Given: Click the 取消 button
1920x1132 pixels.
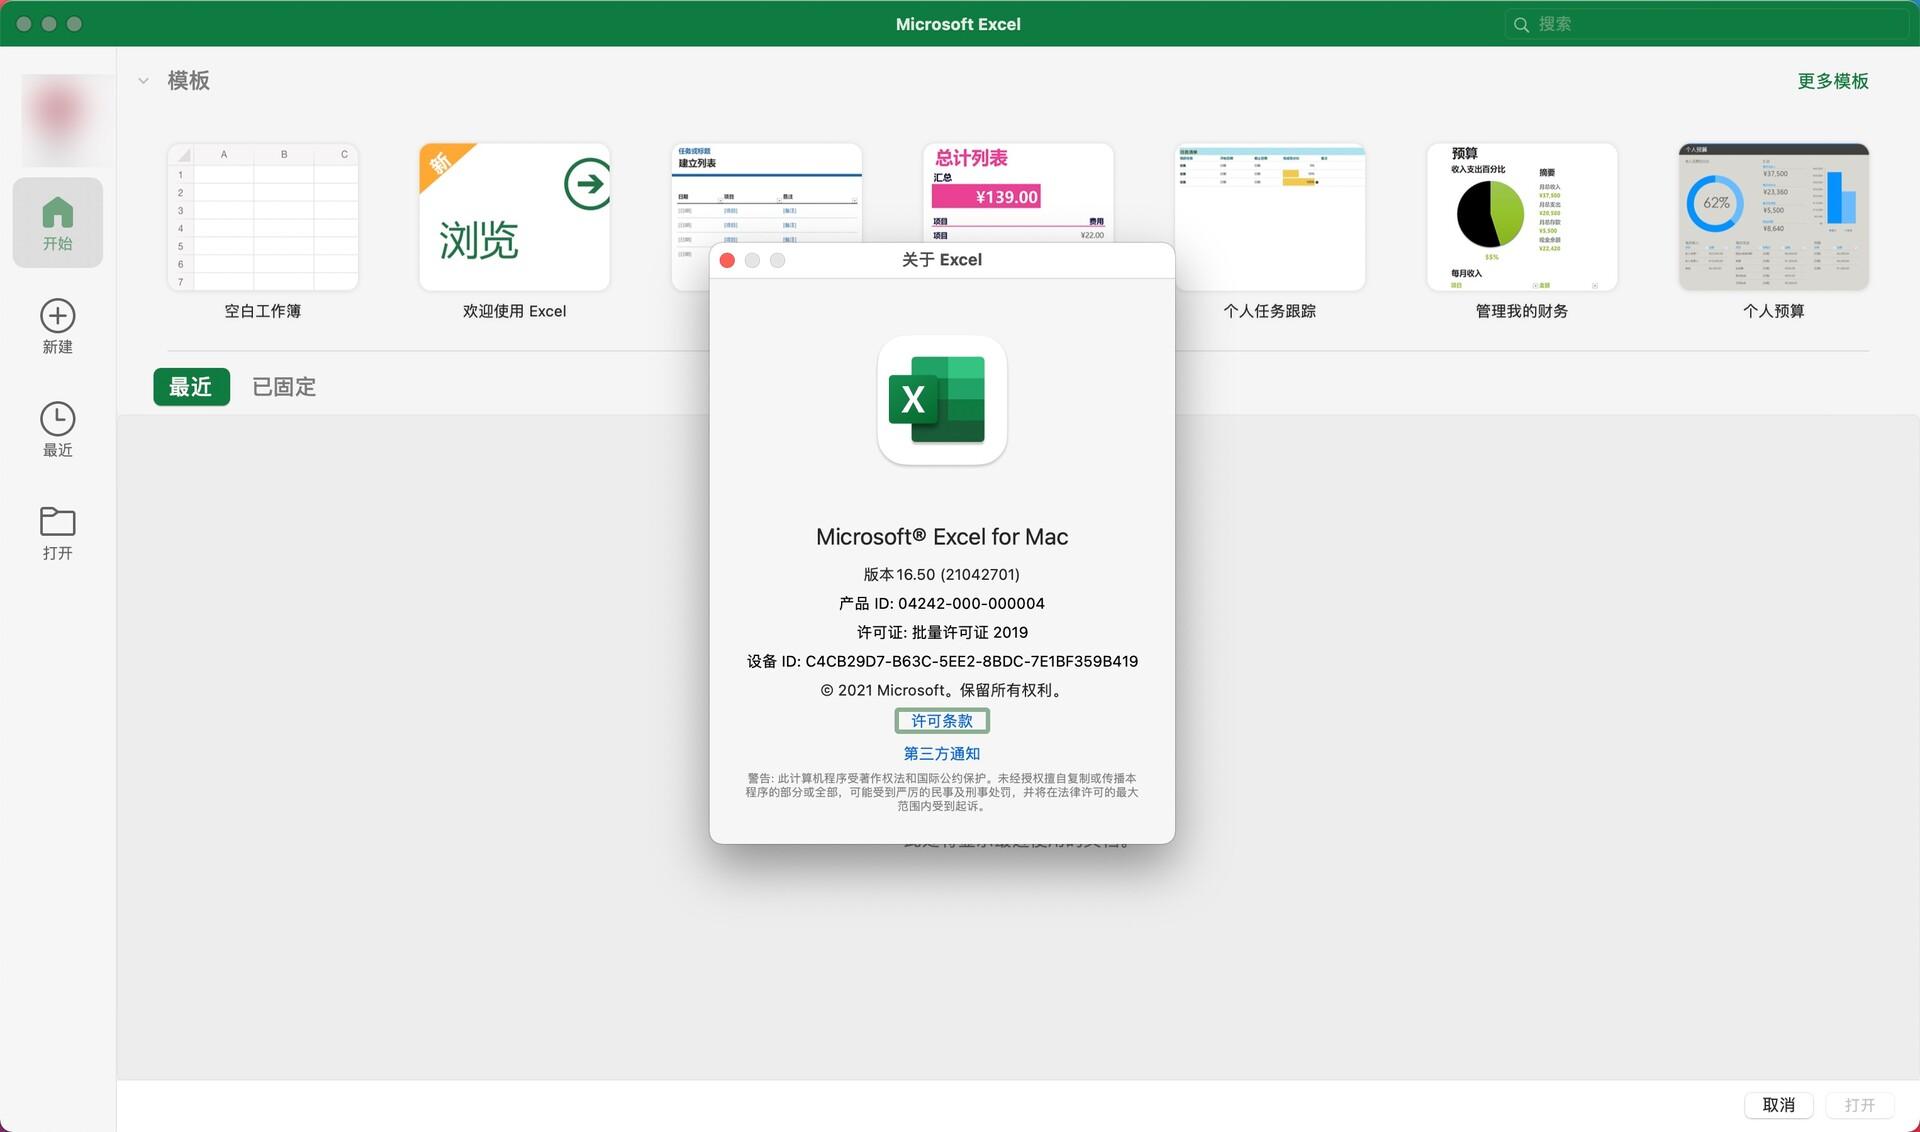Looking at the screenshot, I should pyautogui.click(x=1778, y=1105).
